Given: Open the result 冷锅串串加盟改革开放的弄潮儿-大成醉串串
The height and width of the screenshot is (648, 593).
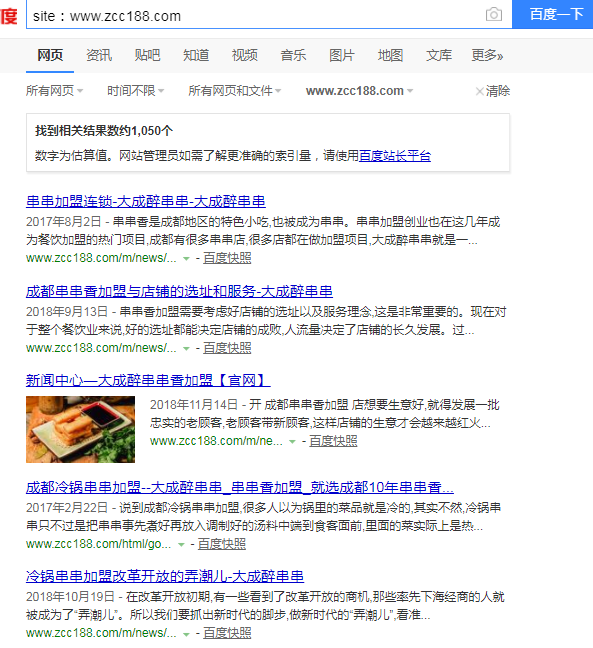Looking at the screenshot, I should pos(165,576).
